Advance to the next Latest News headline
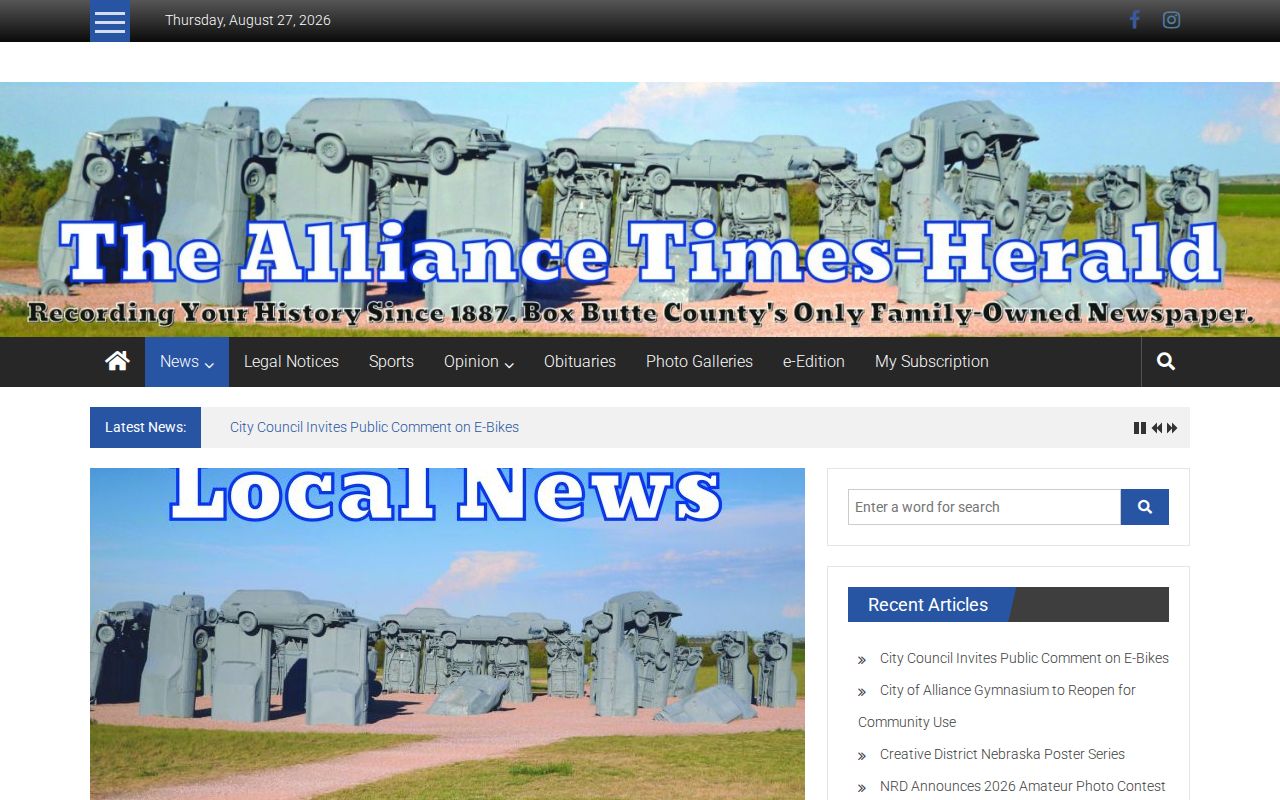Screen dimensions: 1280x800 pyautogui.click(x=1172, y=428)
